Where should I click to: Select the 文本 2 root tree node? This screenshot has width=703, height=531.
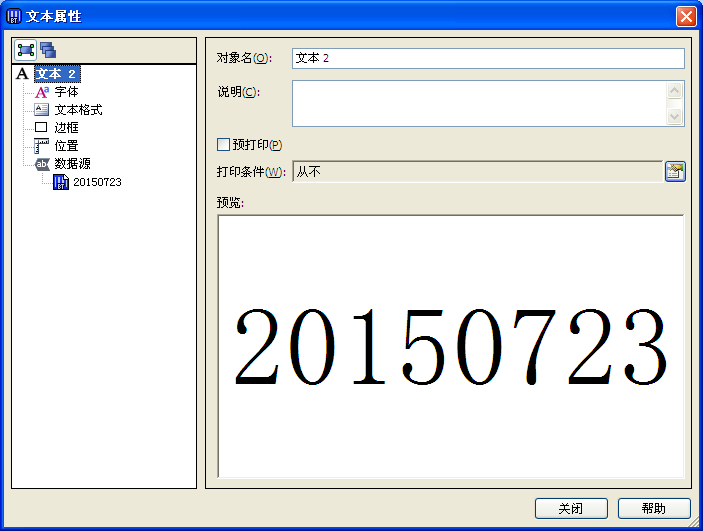56,74
